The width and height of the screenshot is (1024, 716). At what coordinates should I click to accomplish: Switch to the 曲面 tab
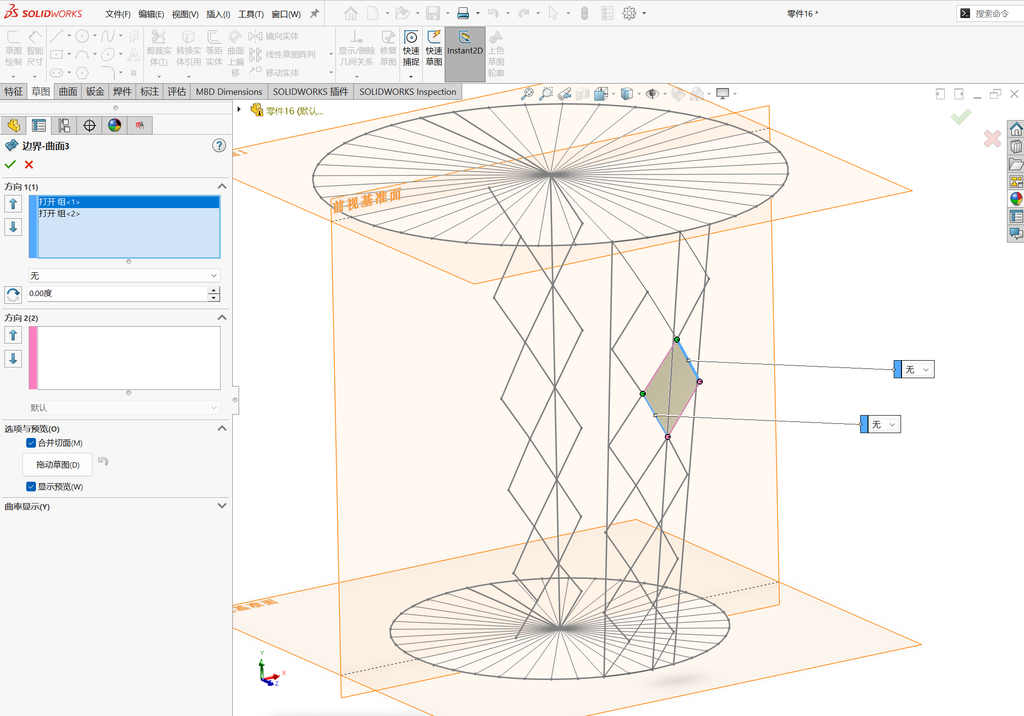click(68, 91)
